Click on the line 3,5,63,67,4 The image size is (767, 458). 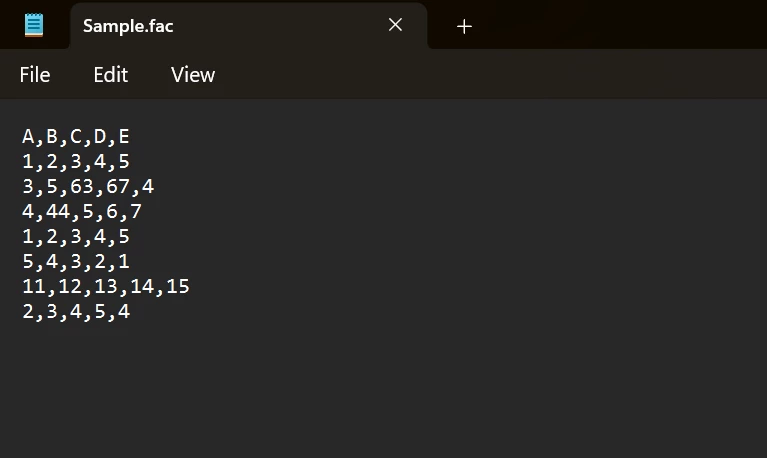[x=88, y=186]
